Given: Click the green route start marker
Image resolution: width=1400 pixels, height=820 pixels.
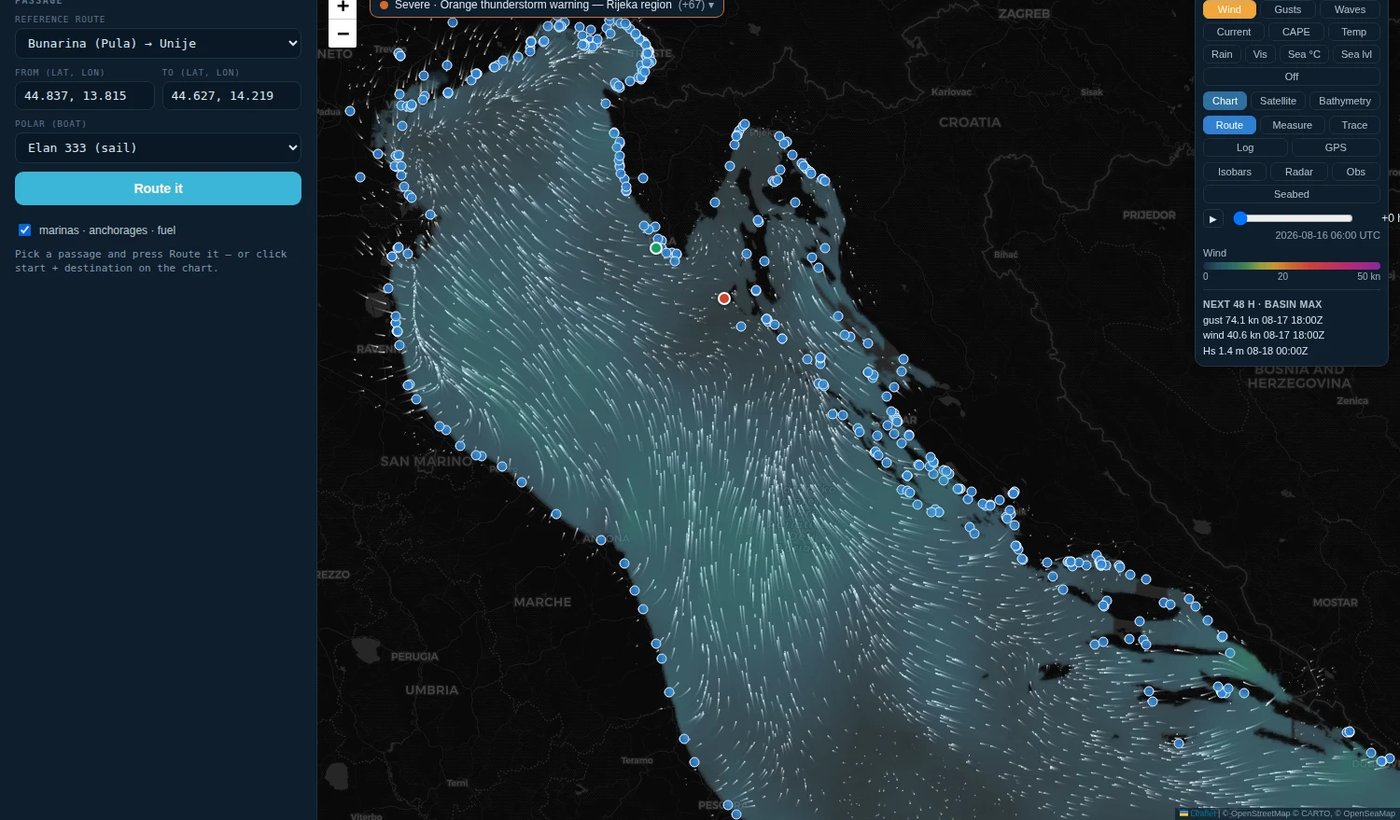Looking at the screenshot, I should (656, 248).
